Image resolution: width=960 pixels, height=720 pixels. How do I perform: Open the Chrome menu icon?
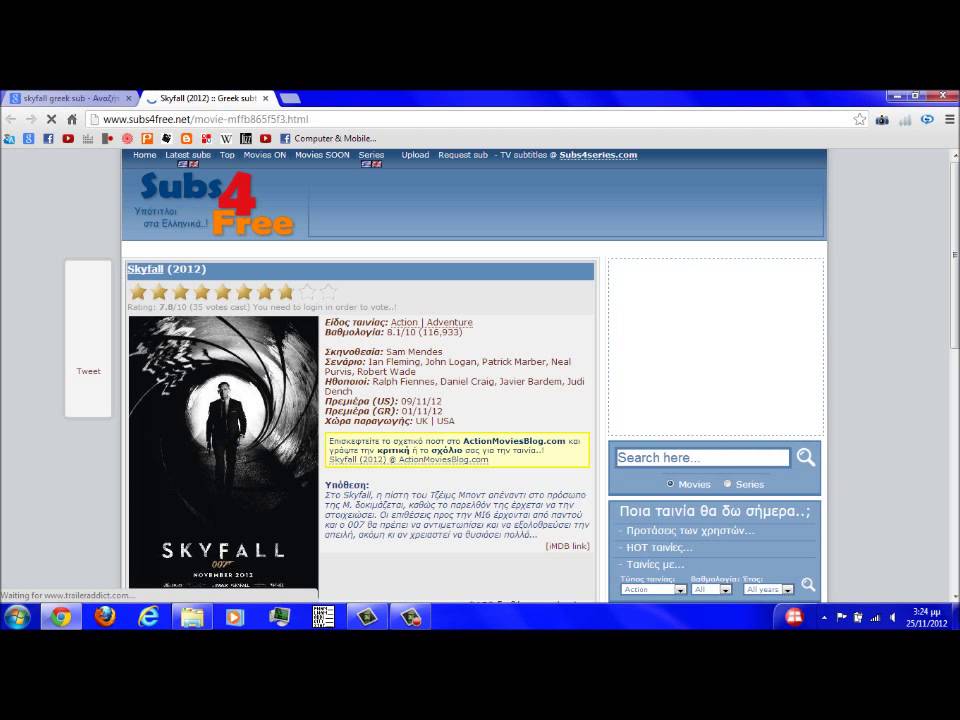coord(949,119)
